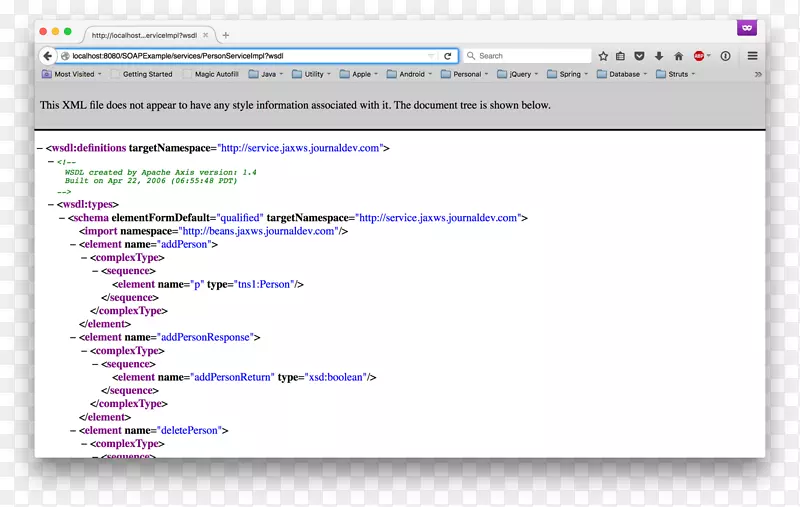This screenshot has height=507, width=800.
Task: Click the XML no style information message
Action: (295, 105)
